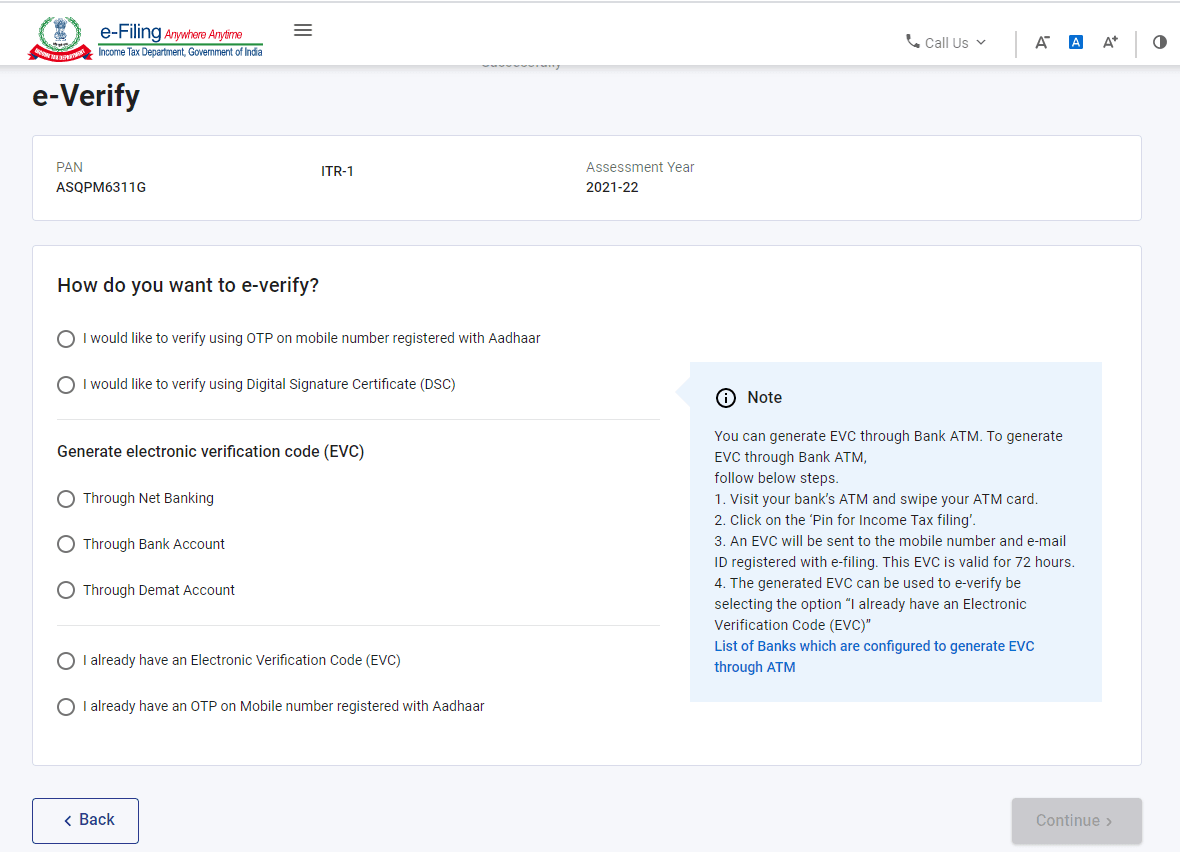Image resolution: width=1180 pixels, height=852 pixels.
Task: Decrease font size with A- icon
Action: point(1042,42)
